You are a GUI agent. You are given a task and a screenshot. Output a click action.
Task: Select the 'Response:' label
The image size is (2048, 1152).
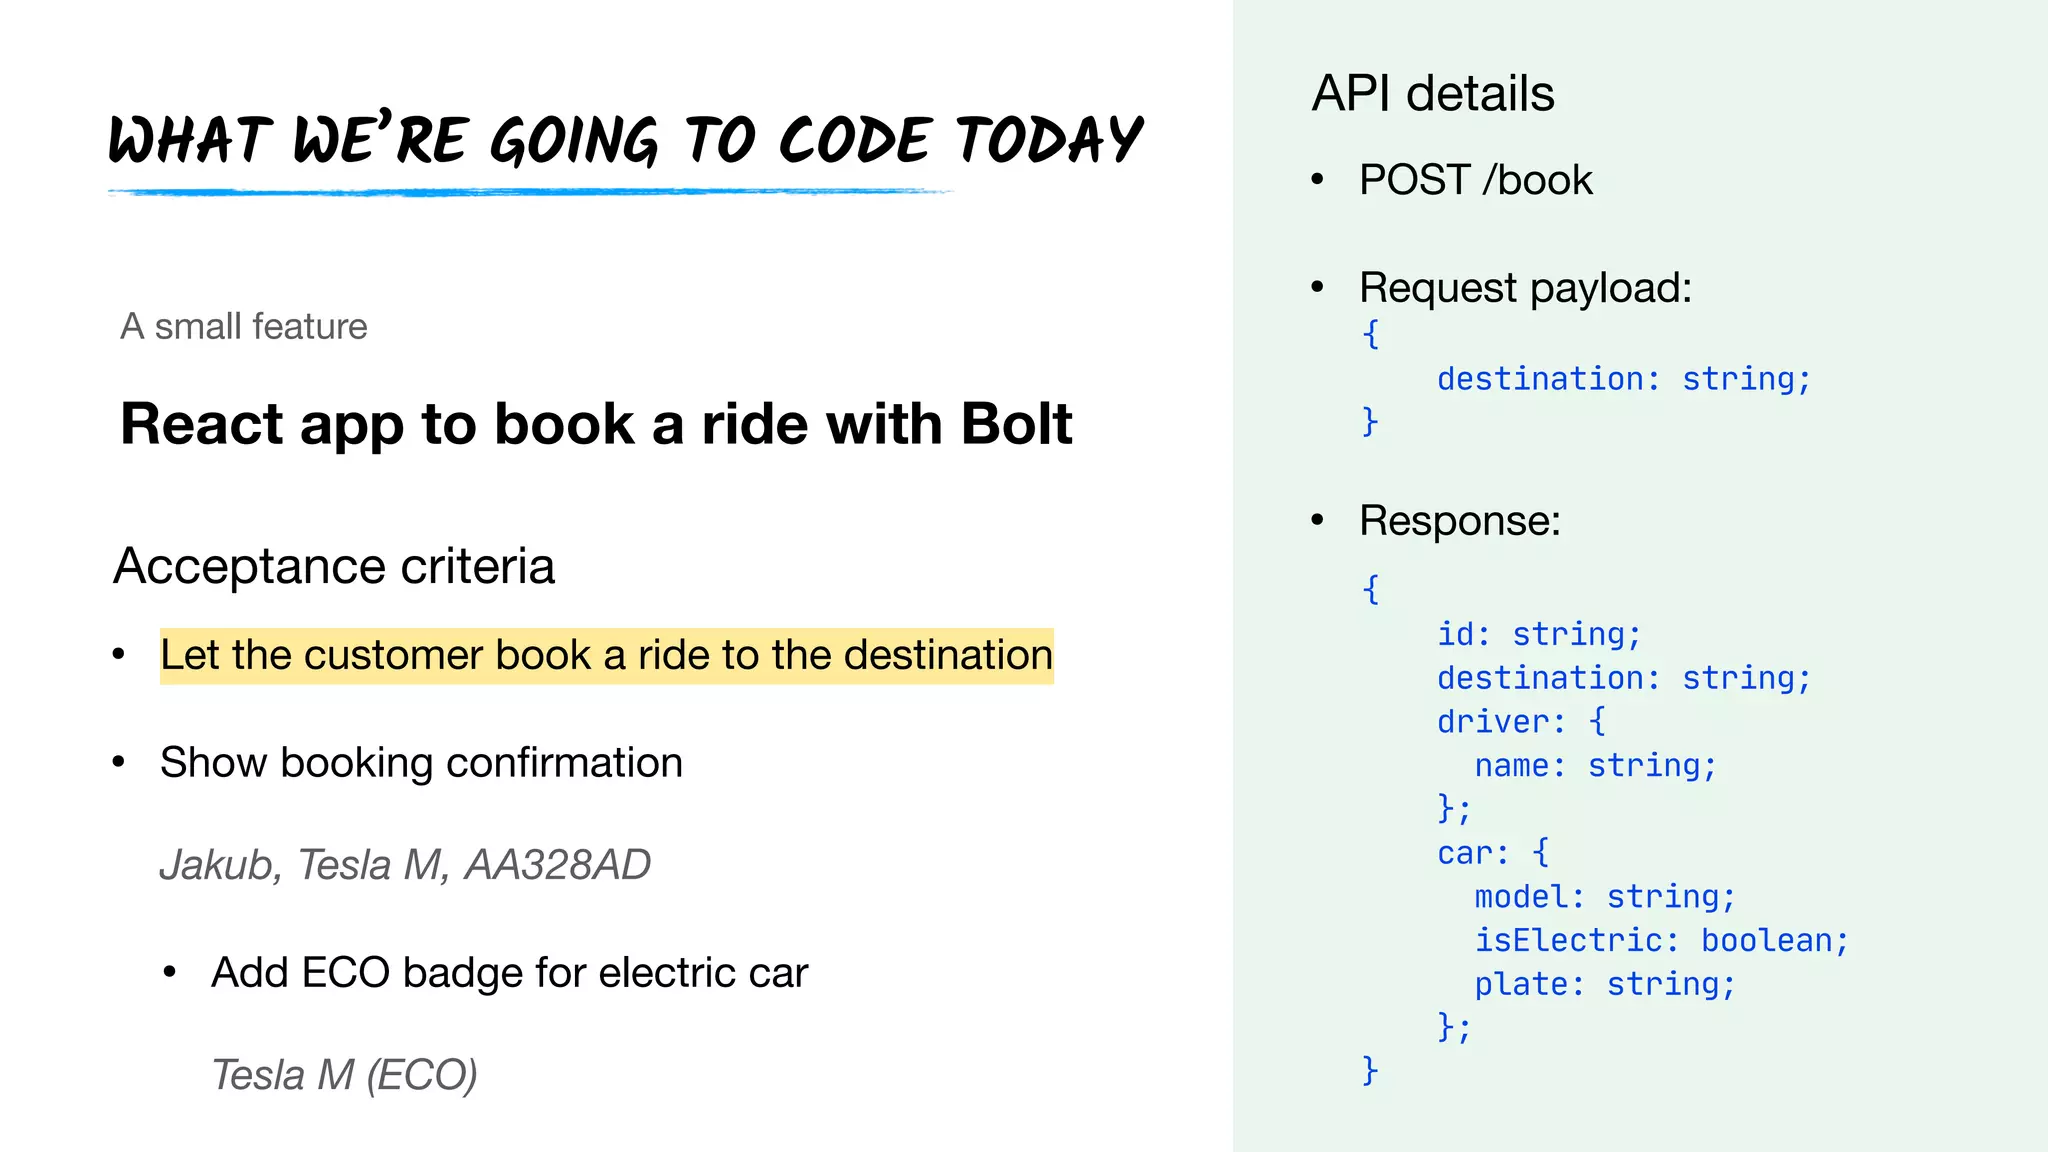pos(1460,521)
